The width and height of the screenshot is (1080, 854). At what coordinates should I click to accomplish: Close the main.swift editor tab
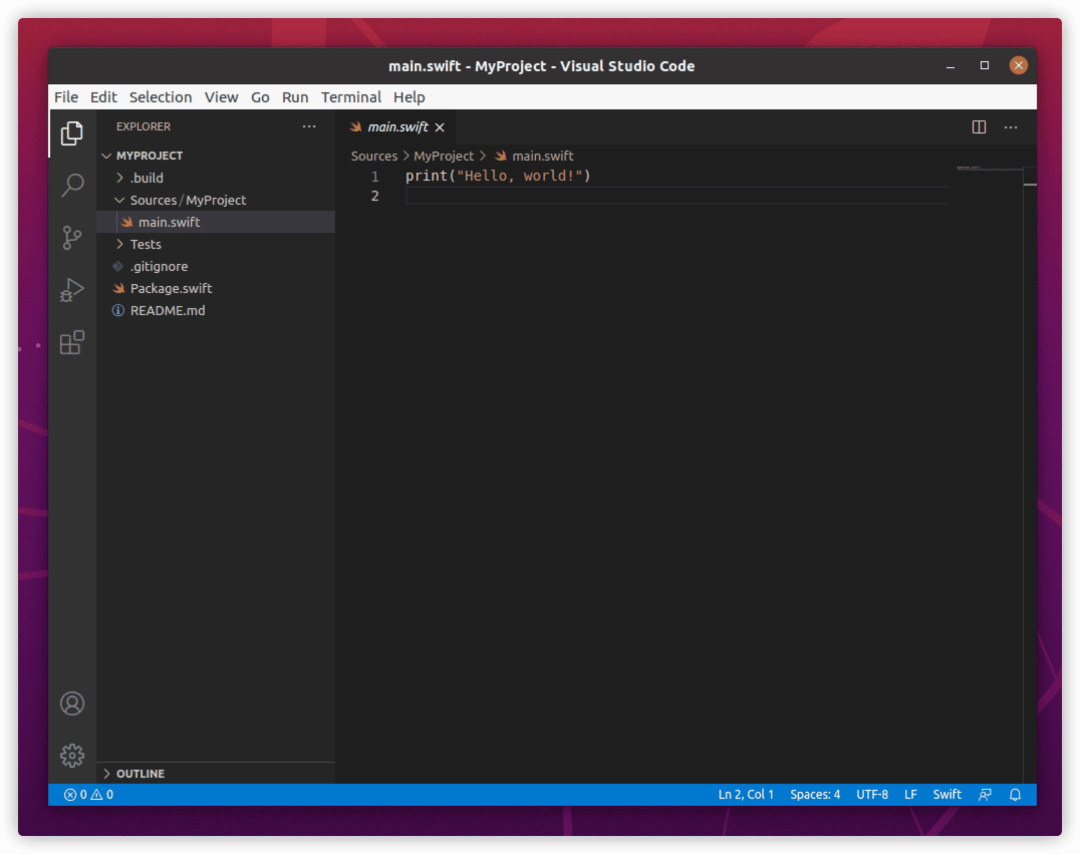click(x=439, y=127)
